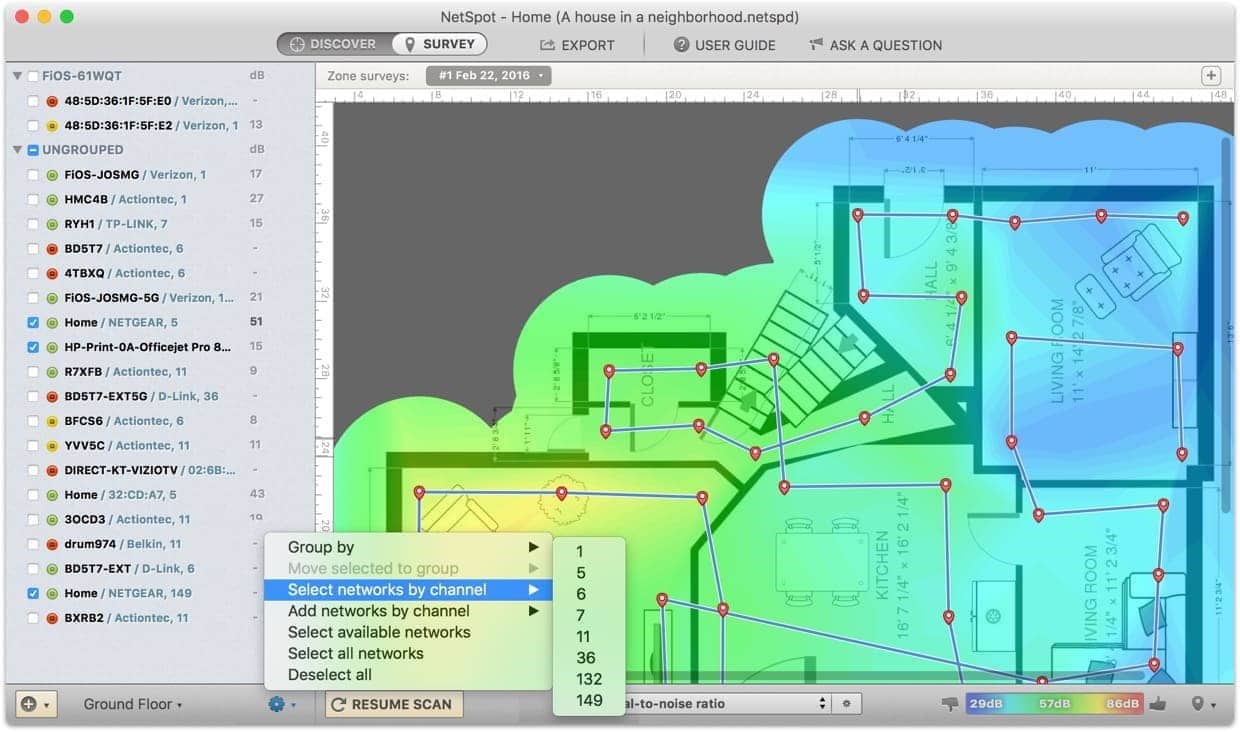Choose channel 11 in the submenu
The image size is (1240, 732).
584,636
